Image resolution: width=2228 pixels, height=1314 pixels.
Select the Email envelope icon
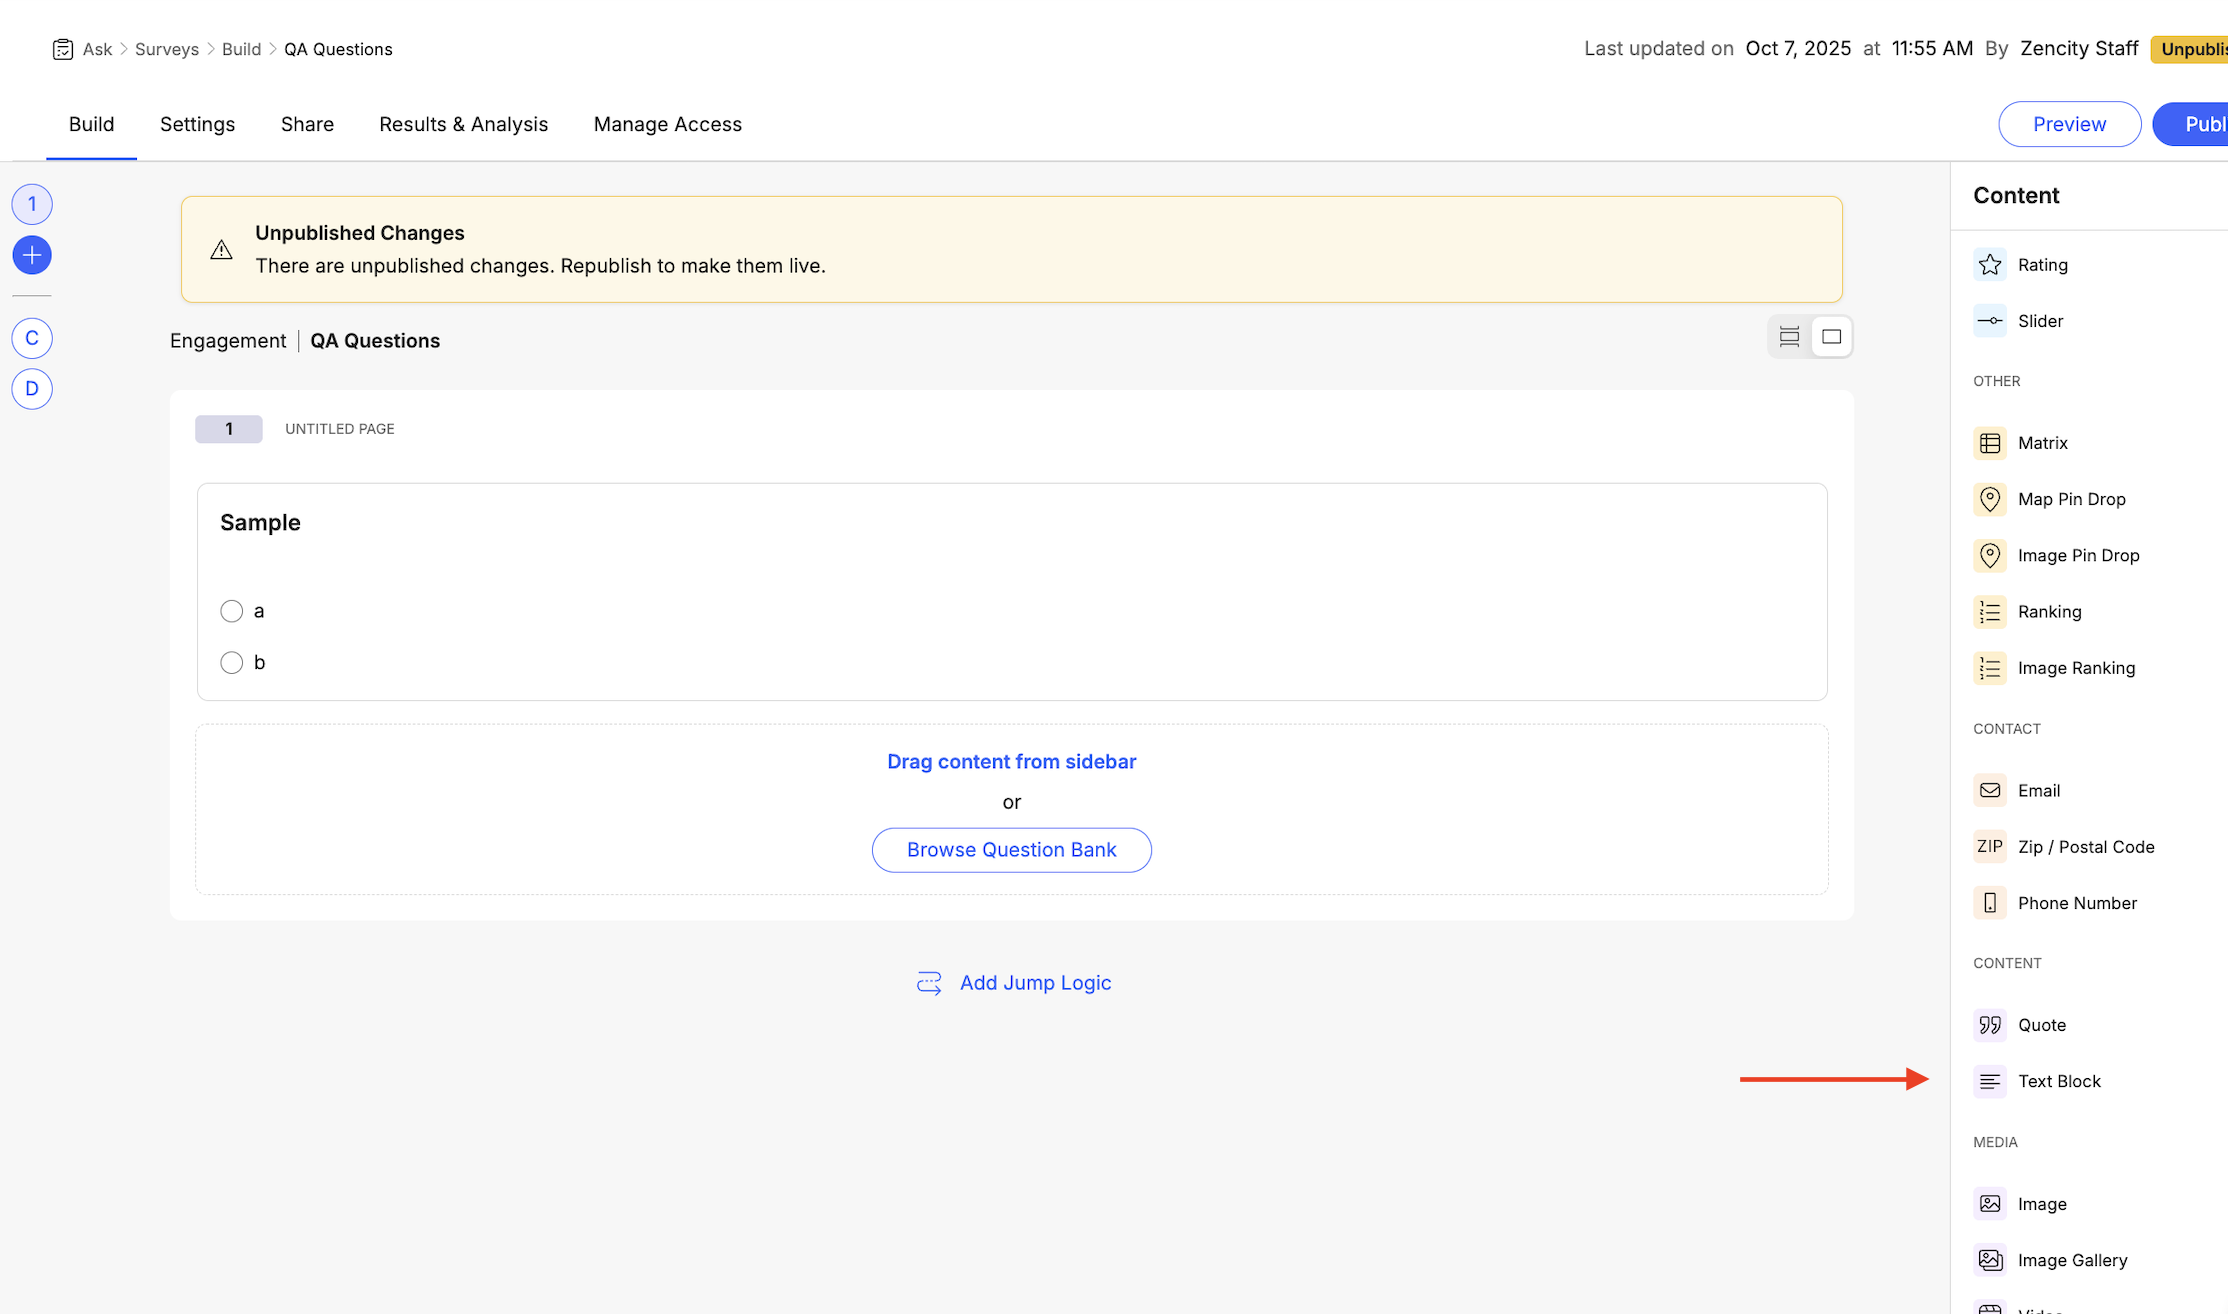(x=1989, y=791)
